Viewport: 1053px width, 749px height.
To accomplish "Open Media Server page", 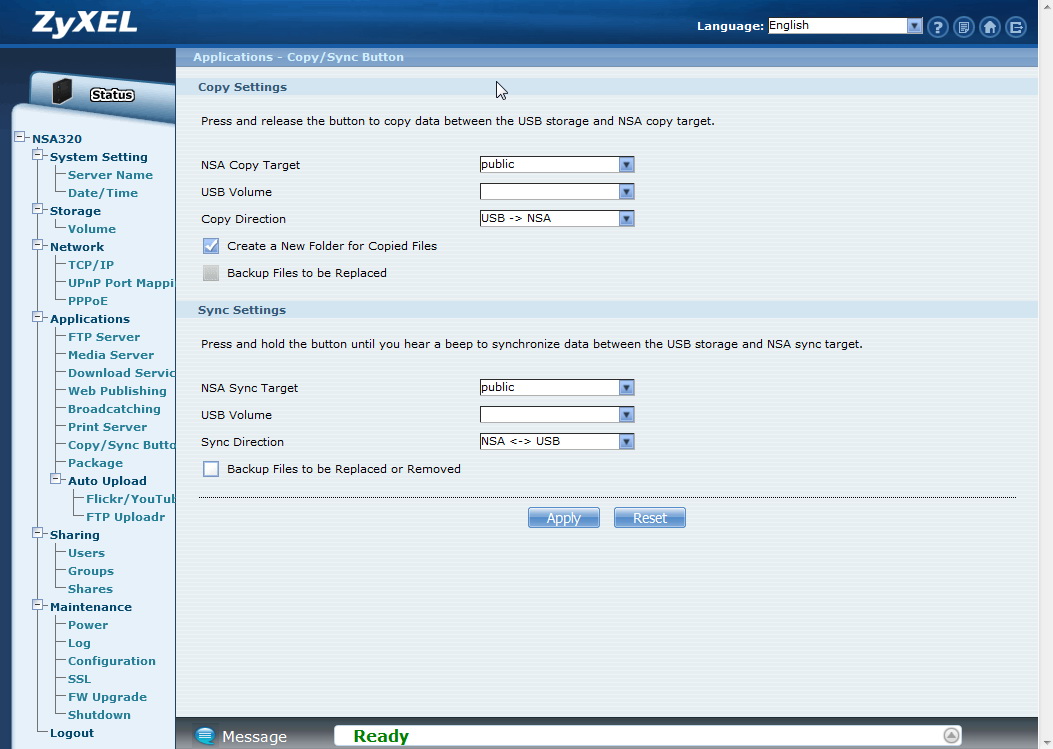I will (111, 355).
